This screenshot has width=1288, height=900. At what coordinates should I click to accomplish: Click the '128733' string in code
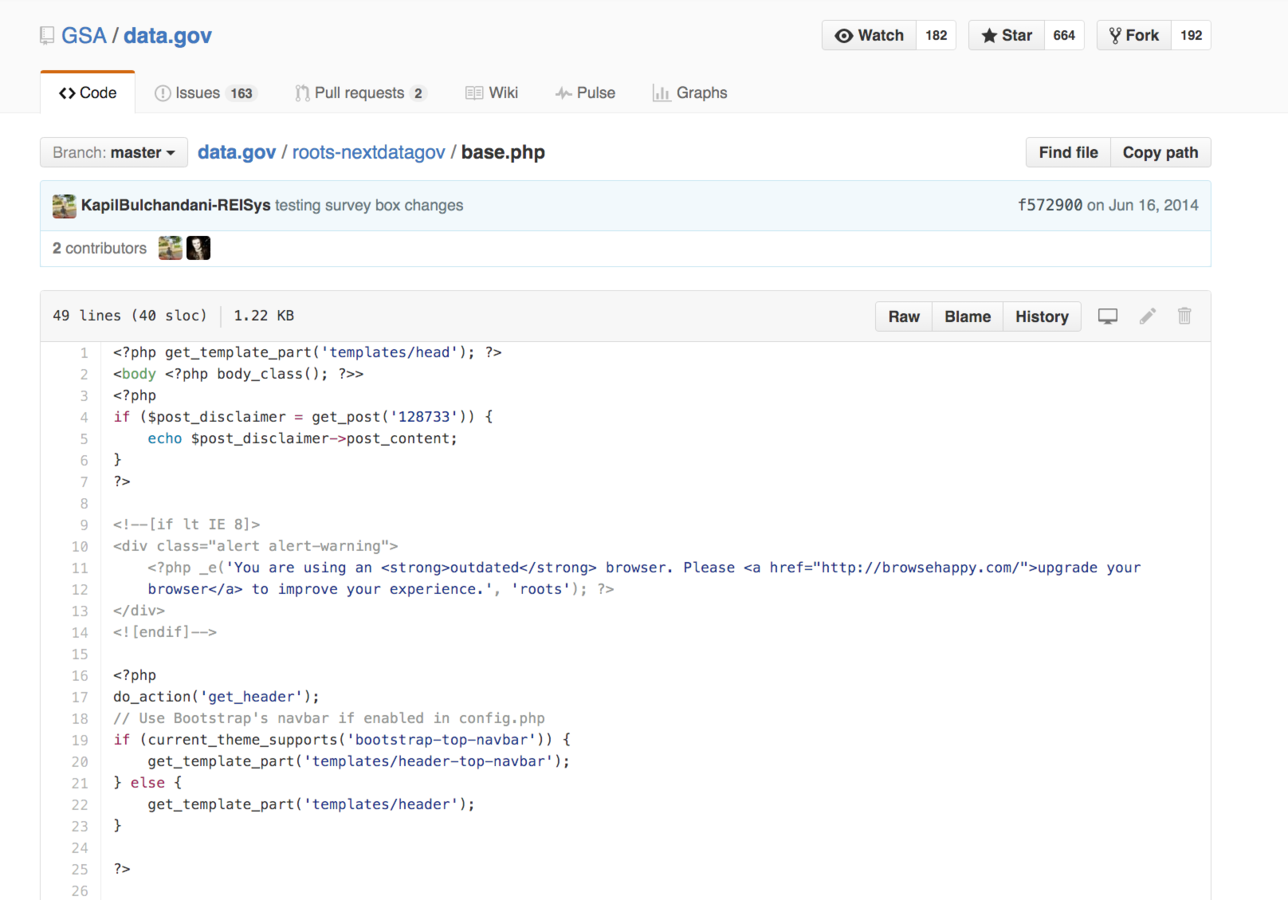(425, 417)
